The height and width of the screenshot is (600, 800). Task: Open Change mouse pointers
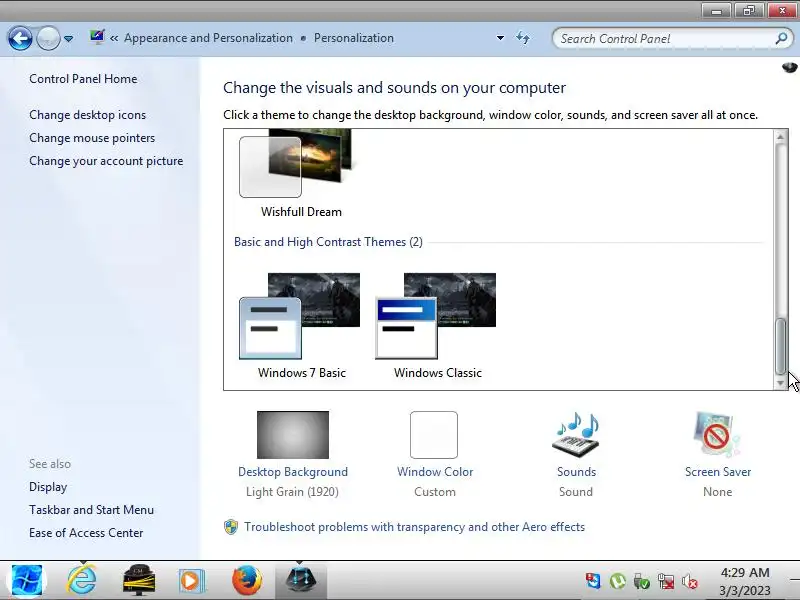92,138
